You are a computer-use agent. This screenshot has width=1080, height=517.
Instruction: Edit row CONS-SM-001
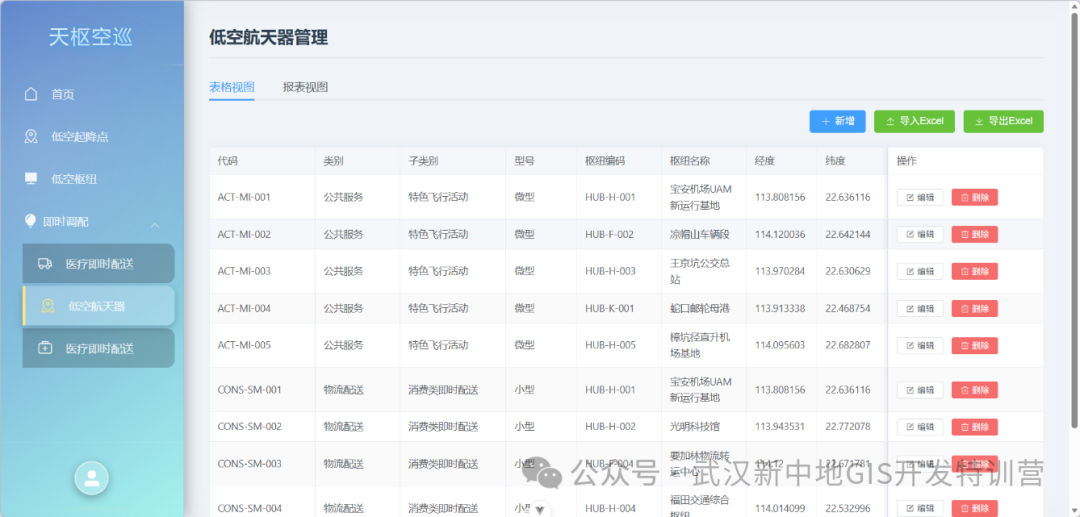920,390
